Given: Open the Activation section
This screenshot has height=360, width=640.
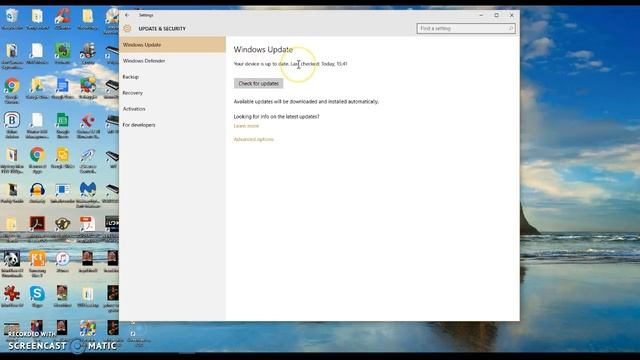Looking at the screenshot, I should click(172, 109).
